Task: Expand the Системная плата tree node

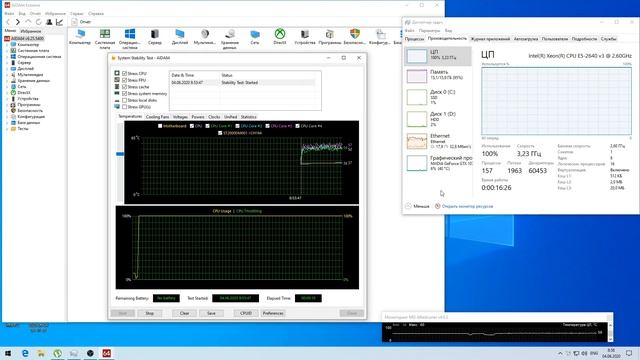Action: point(7,51)
